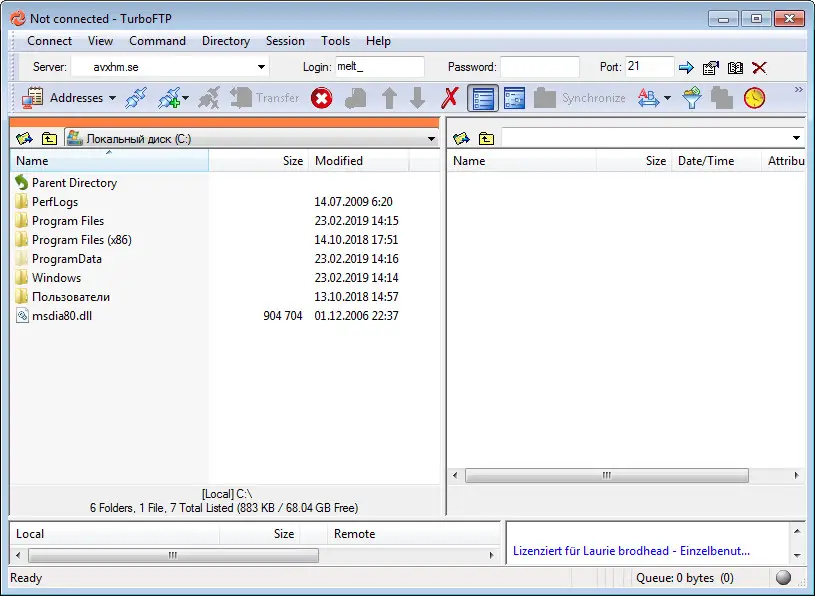Screen dimensions: 815x596
Task: Show hidden toolbar items via overflow chevron
Action: click(x=798, y=90)
